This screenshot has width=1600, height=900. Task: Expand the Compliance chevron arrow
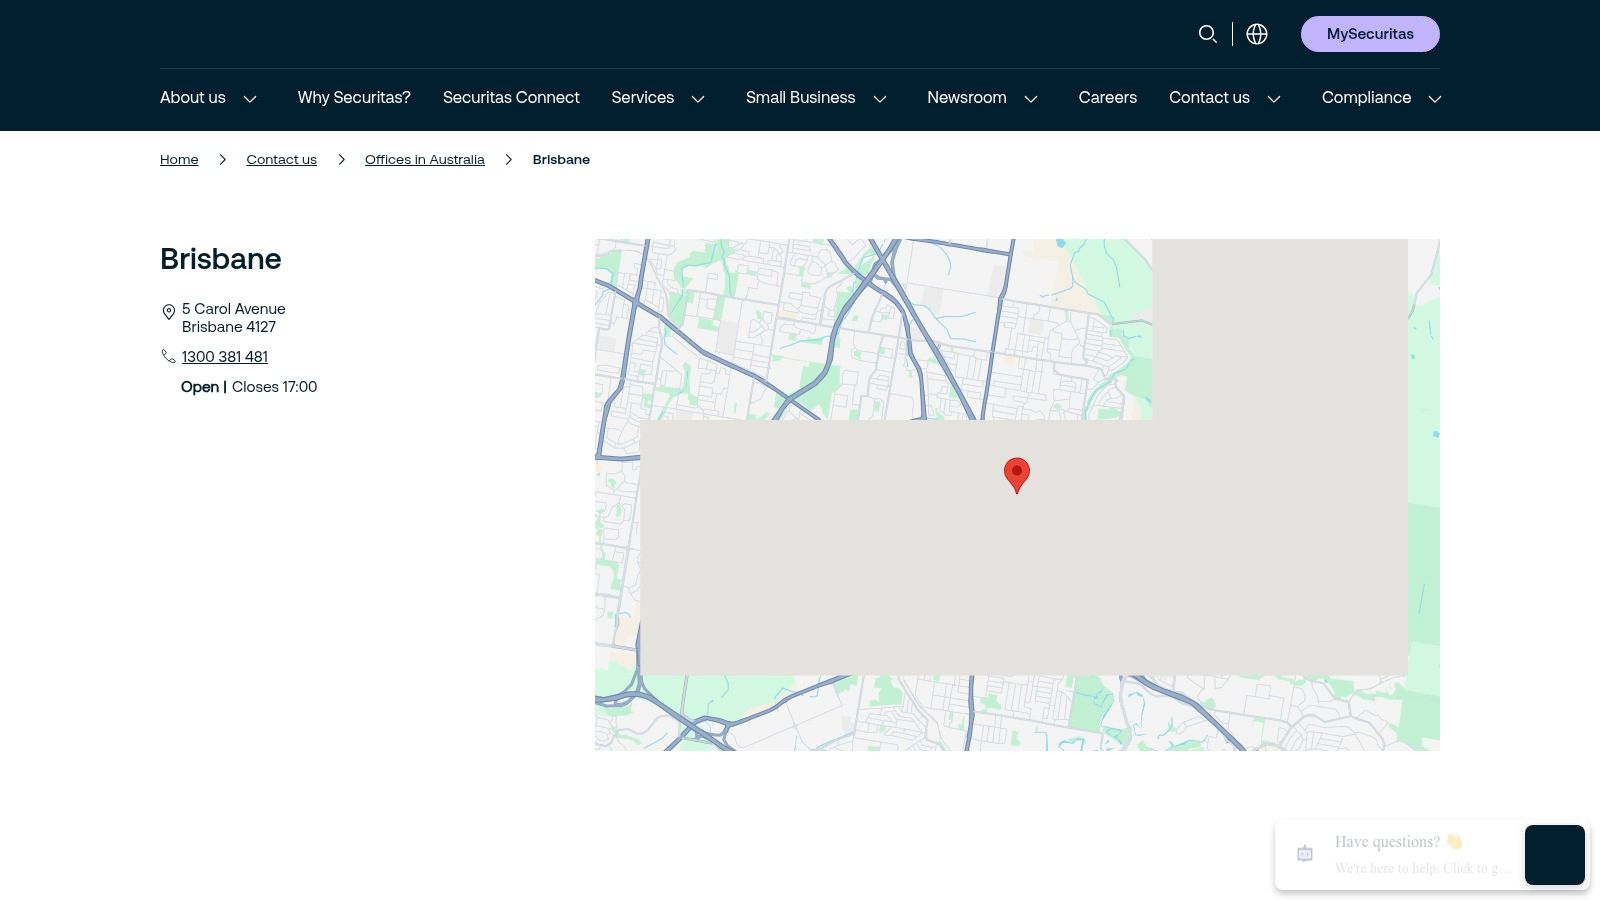click(x=1434, y=99)
